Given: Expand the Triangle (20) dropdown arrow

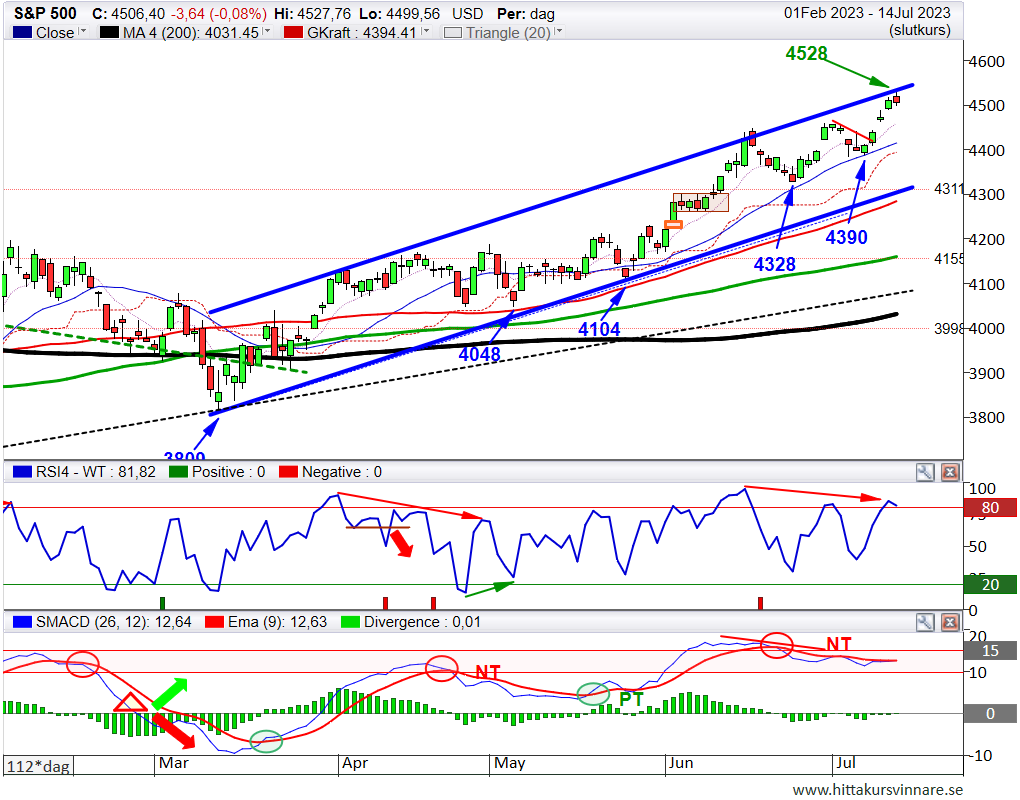Looking at the screenshot, I should tap(558, 31).
